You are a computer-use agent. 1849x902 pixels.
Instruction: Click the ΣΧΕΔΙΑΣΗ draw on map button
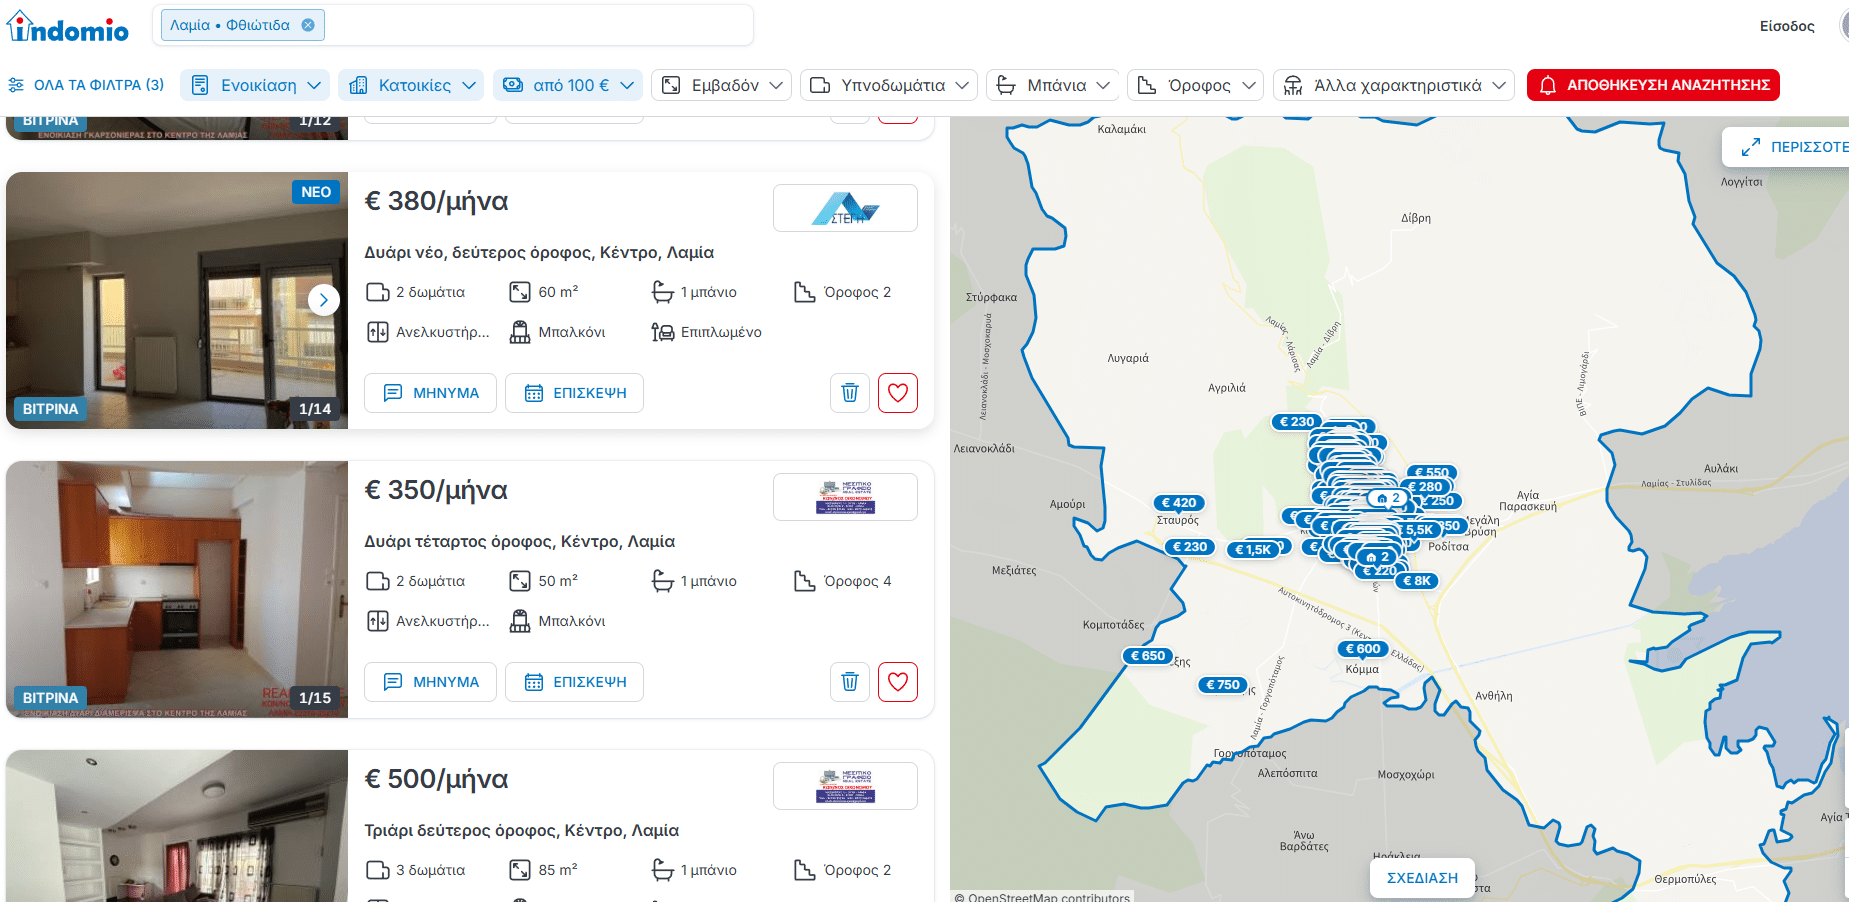1421,878
